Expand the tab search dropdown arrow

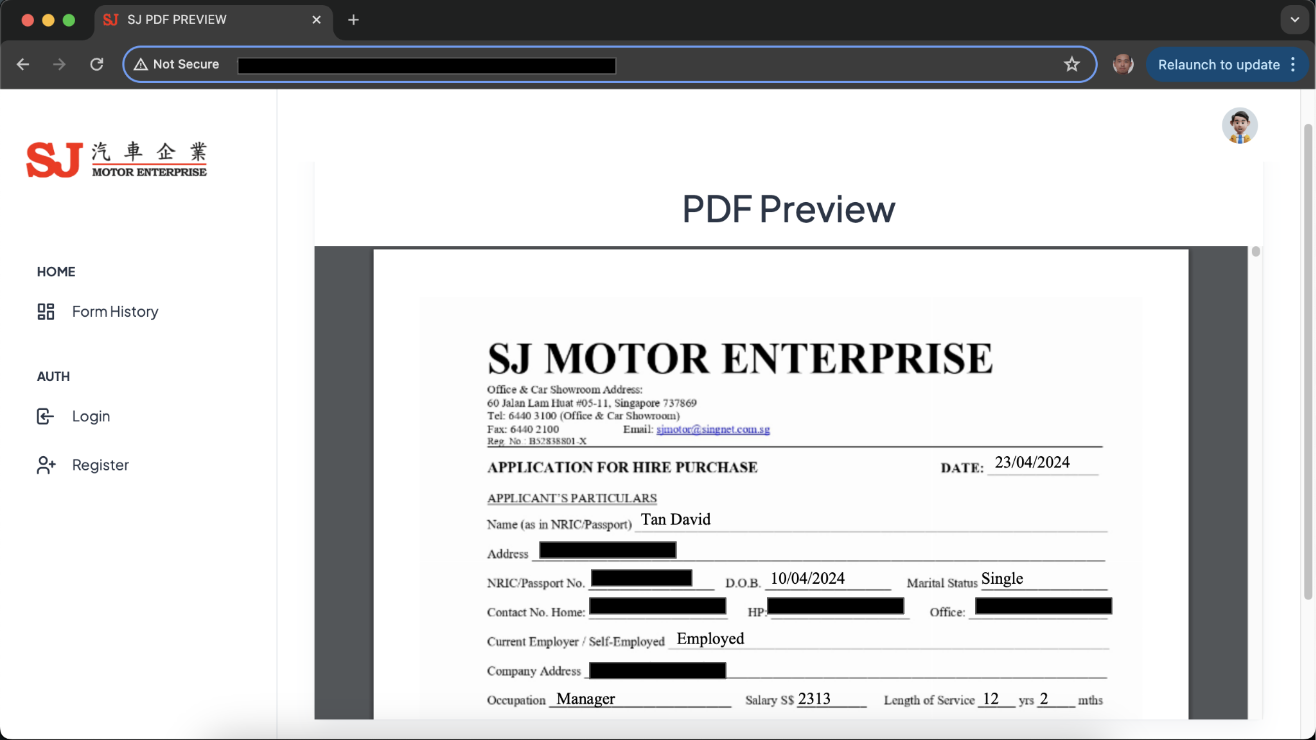pos(1295,20)
